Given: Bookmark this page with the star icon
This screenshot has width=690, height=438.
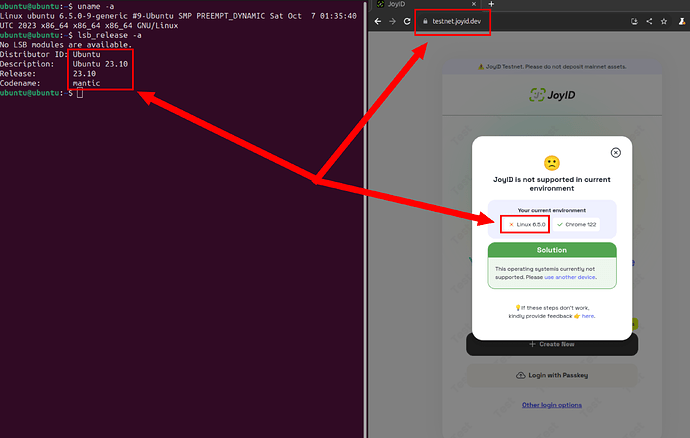Looking at the screenshot, I should coord(664,21).
